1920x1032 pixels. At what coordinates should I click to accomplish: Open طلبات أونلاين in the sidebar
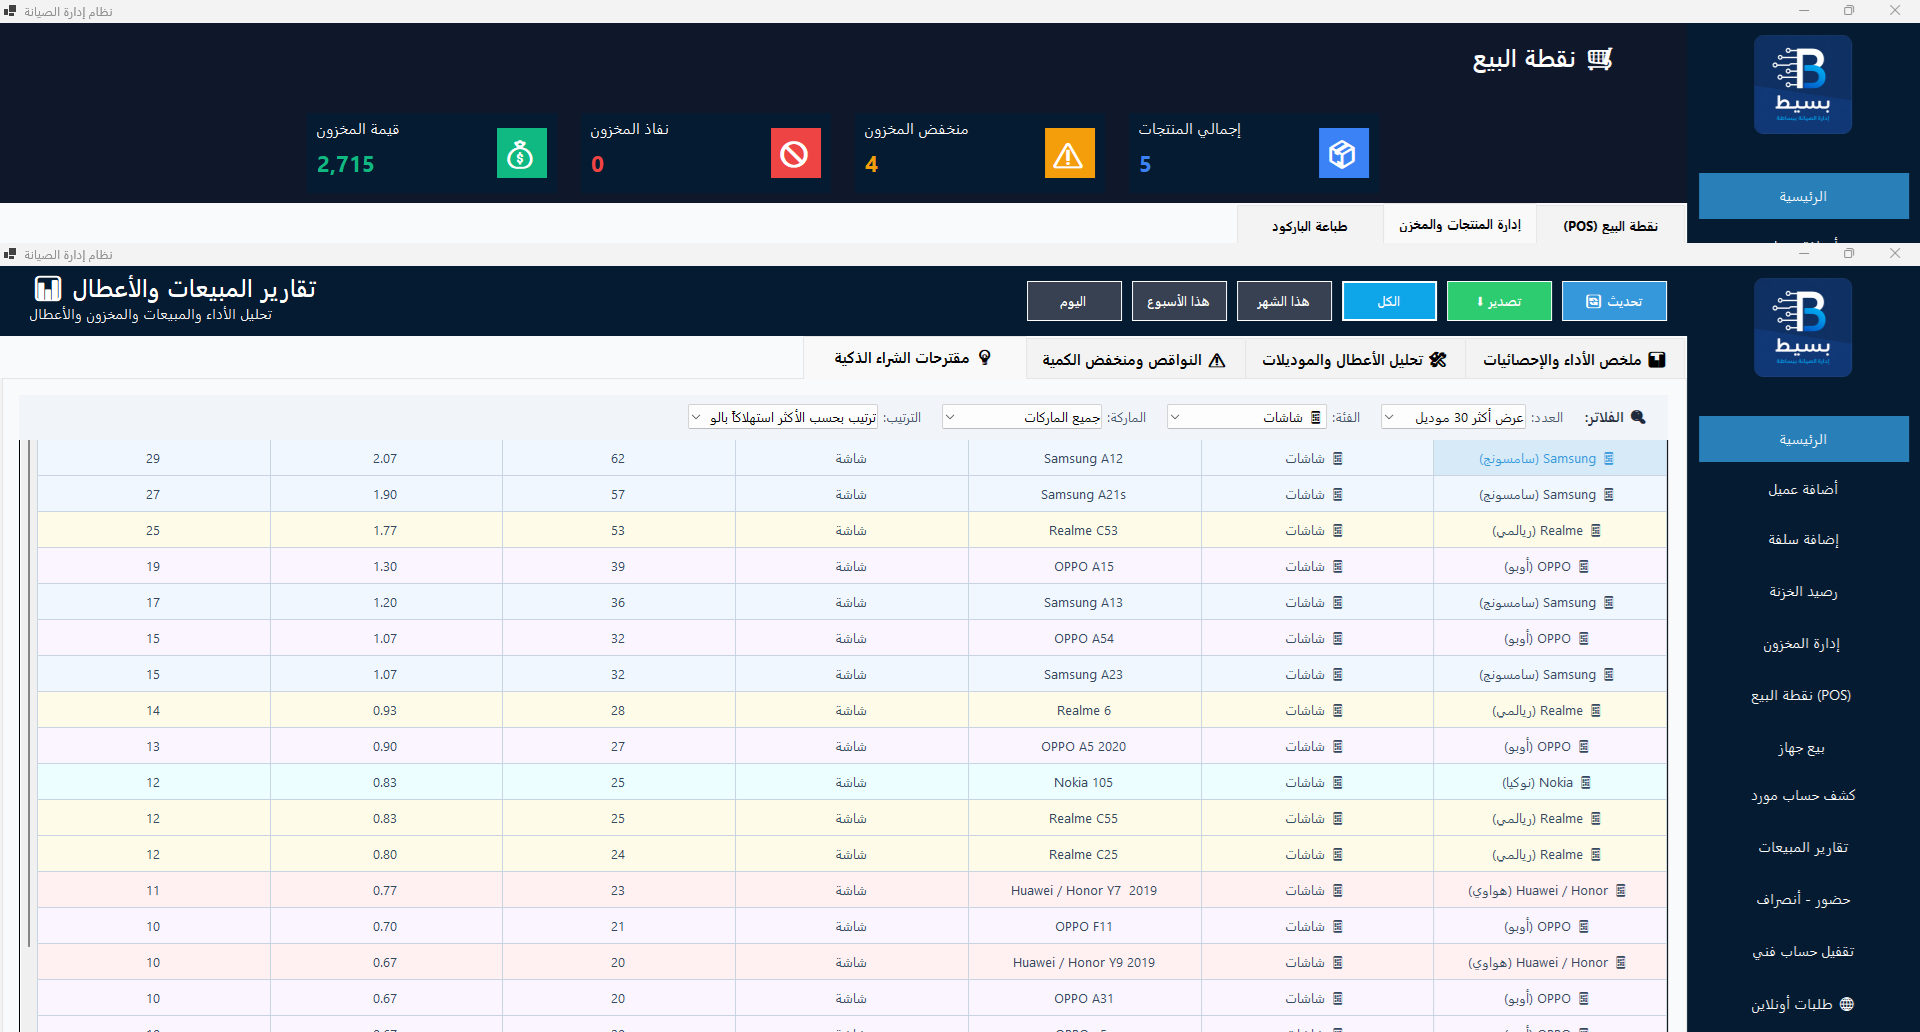1803,1004
